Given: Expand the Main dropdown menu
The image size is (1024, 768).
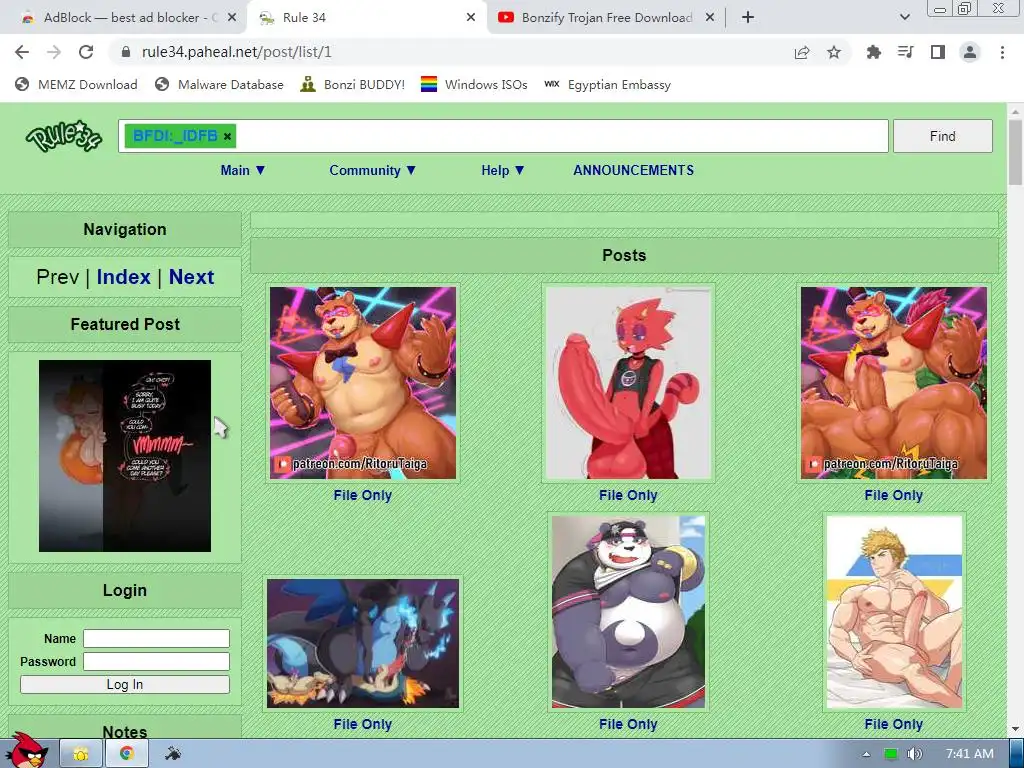Looking at the screenshot, I should click(x=243, y=170).
